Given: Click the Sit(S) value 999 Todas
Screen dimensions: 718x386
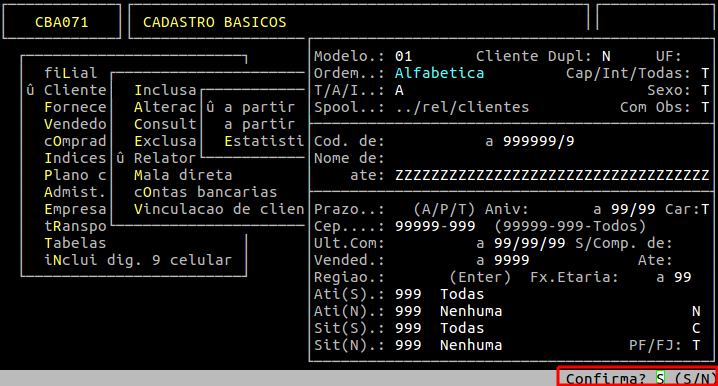Looking at the screenshot, I should click(439, 328).
